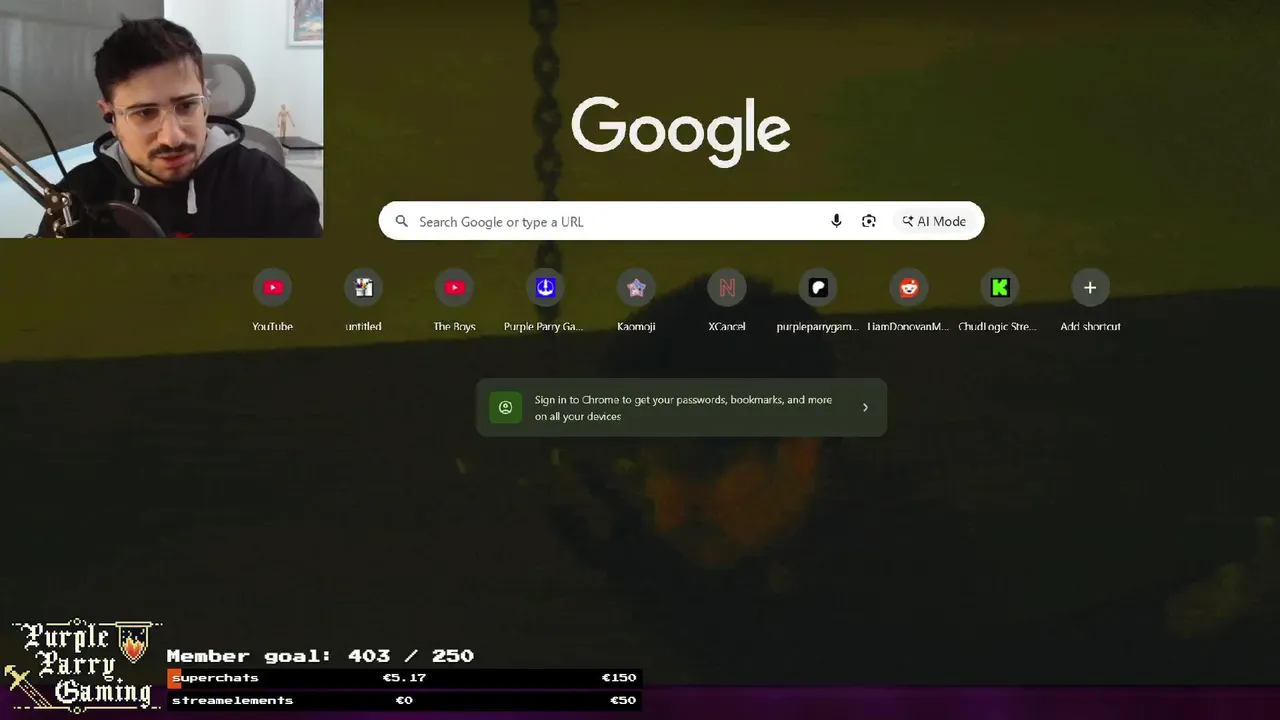Click the webcam feed thumbnail
The height and width of the screenshot is (720, 1280).
coord(161,119)
